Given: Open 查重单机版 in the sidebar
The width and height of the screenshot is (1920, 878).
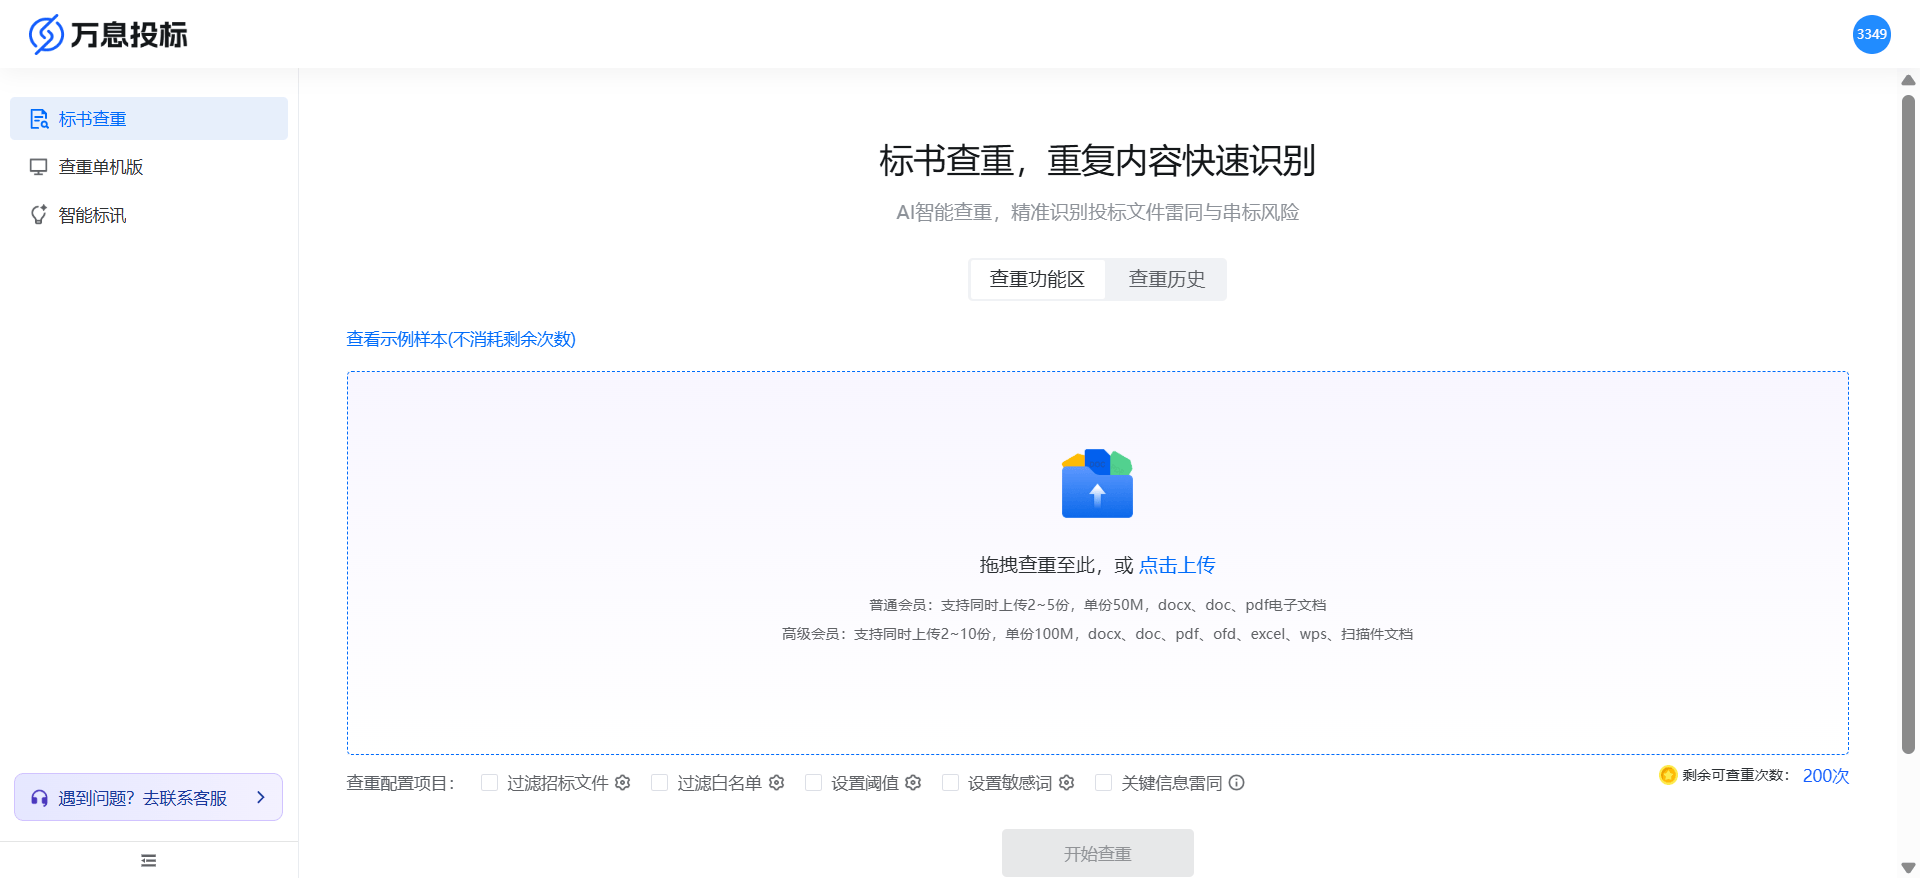Looking at the screenshot, I should [149, 167].
